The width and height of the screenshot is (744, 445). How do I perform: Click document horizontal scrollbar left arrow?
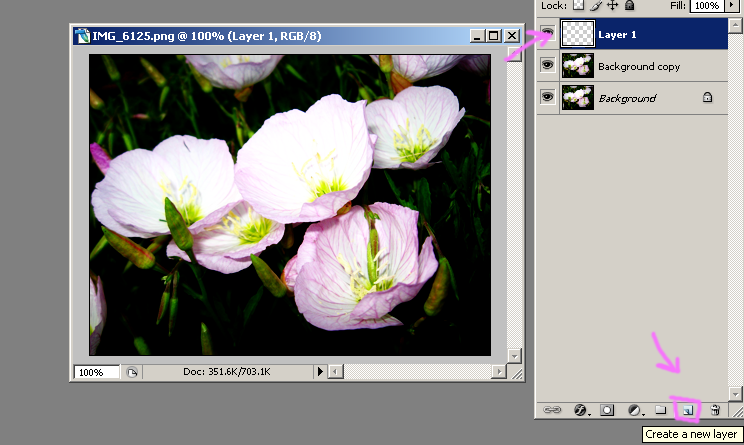pos(335,371)
